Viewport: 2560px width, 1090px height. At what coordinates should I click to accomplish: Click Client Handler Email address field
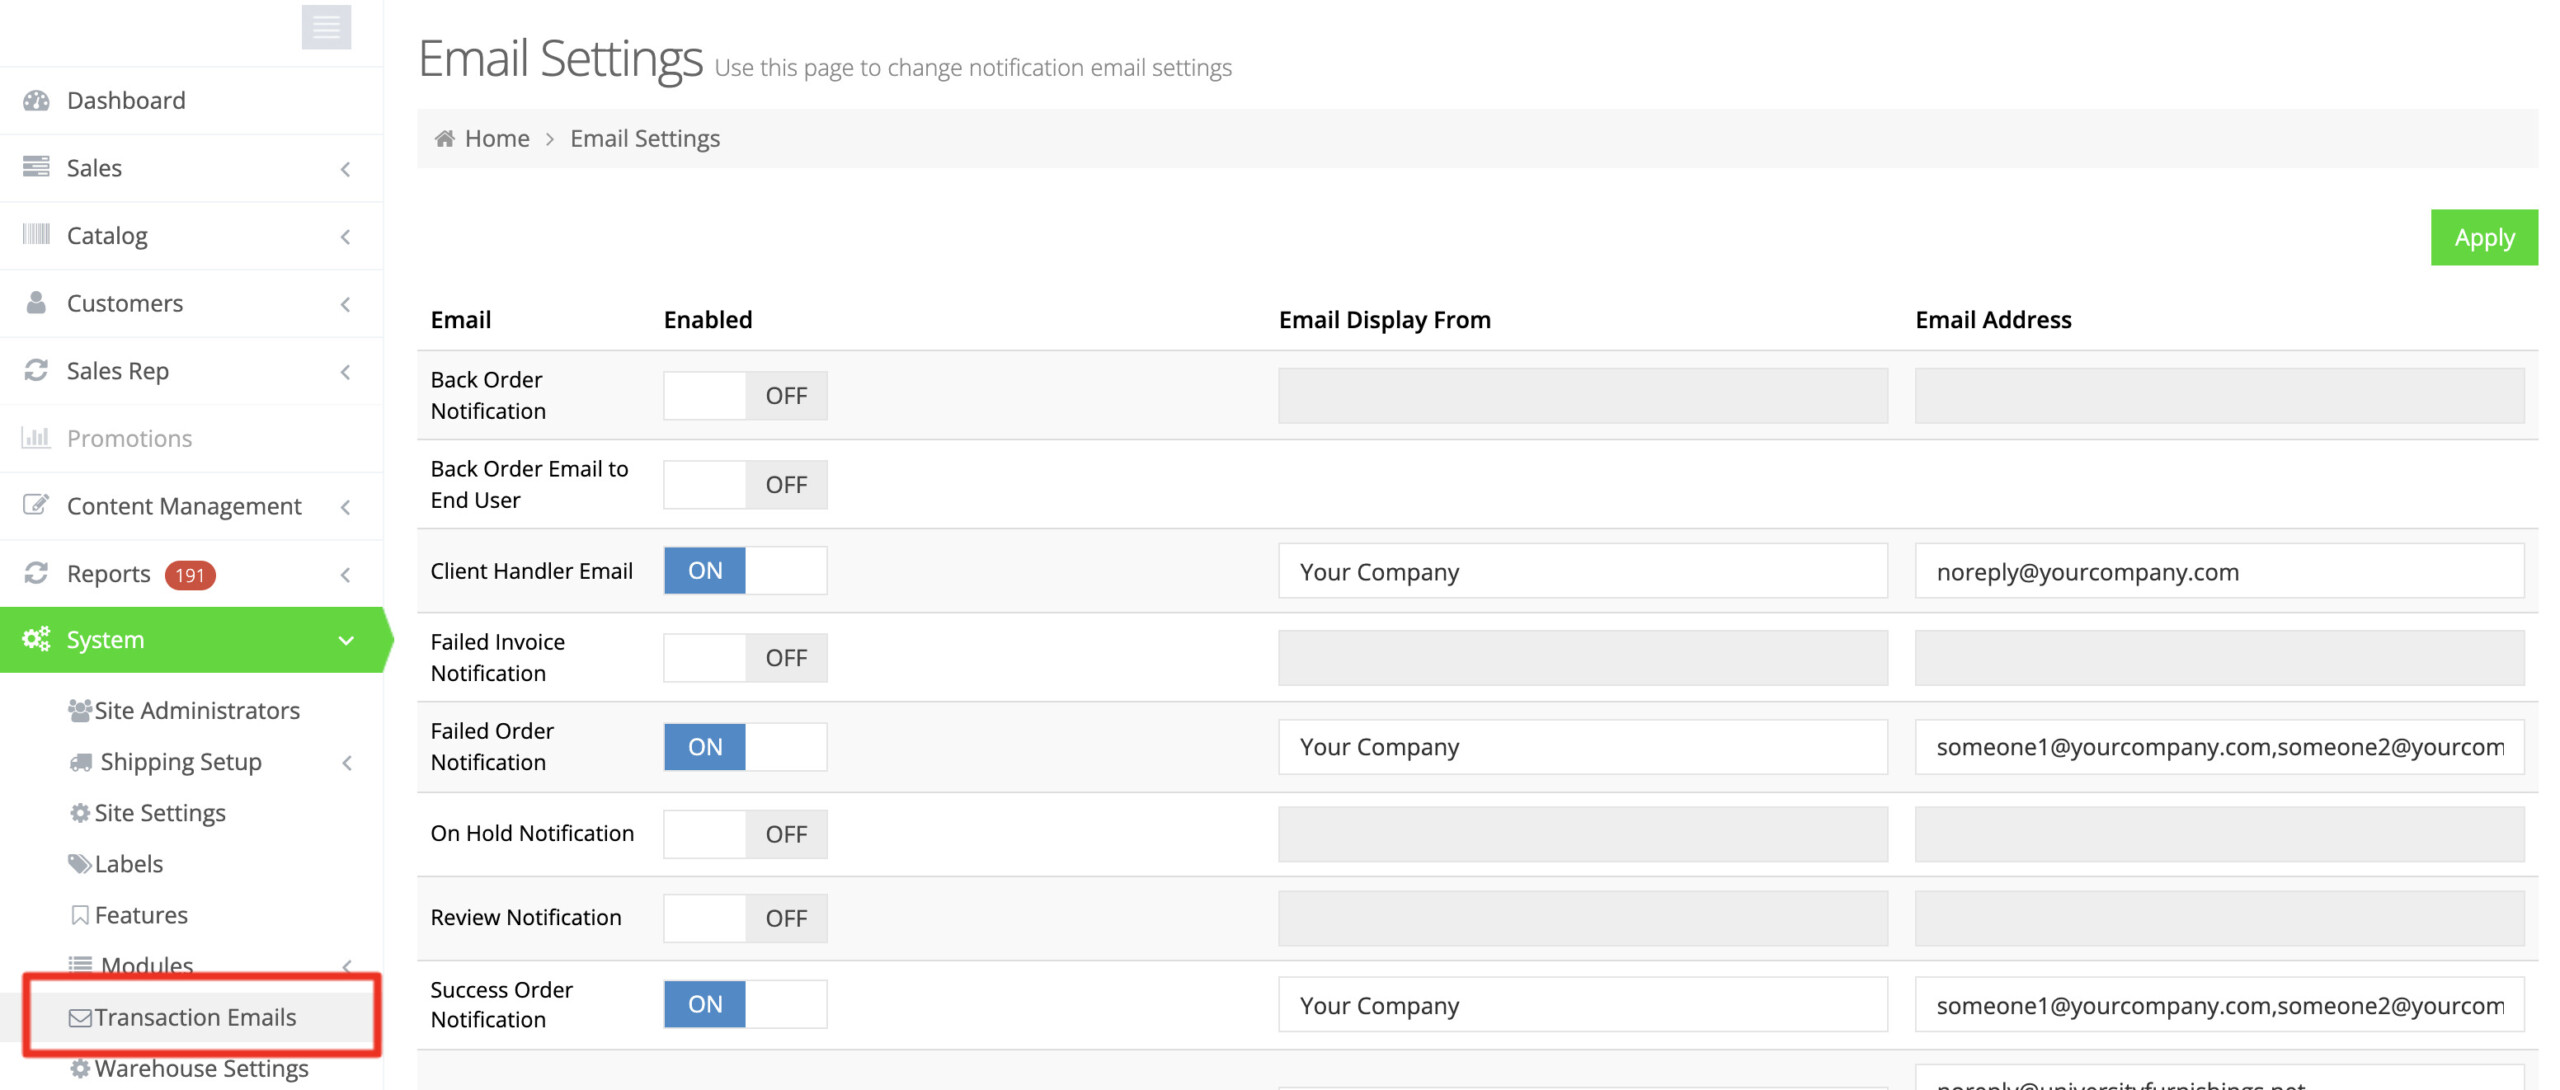[2218, 572]
